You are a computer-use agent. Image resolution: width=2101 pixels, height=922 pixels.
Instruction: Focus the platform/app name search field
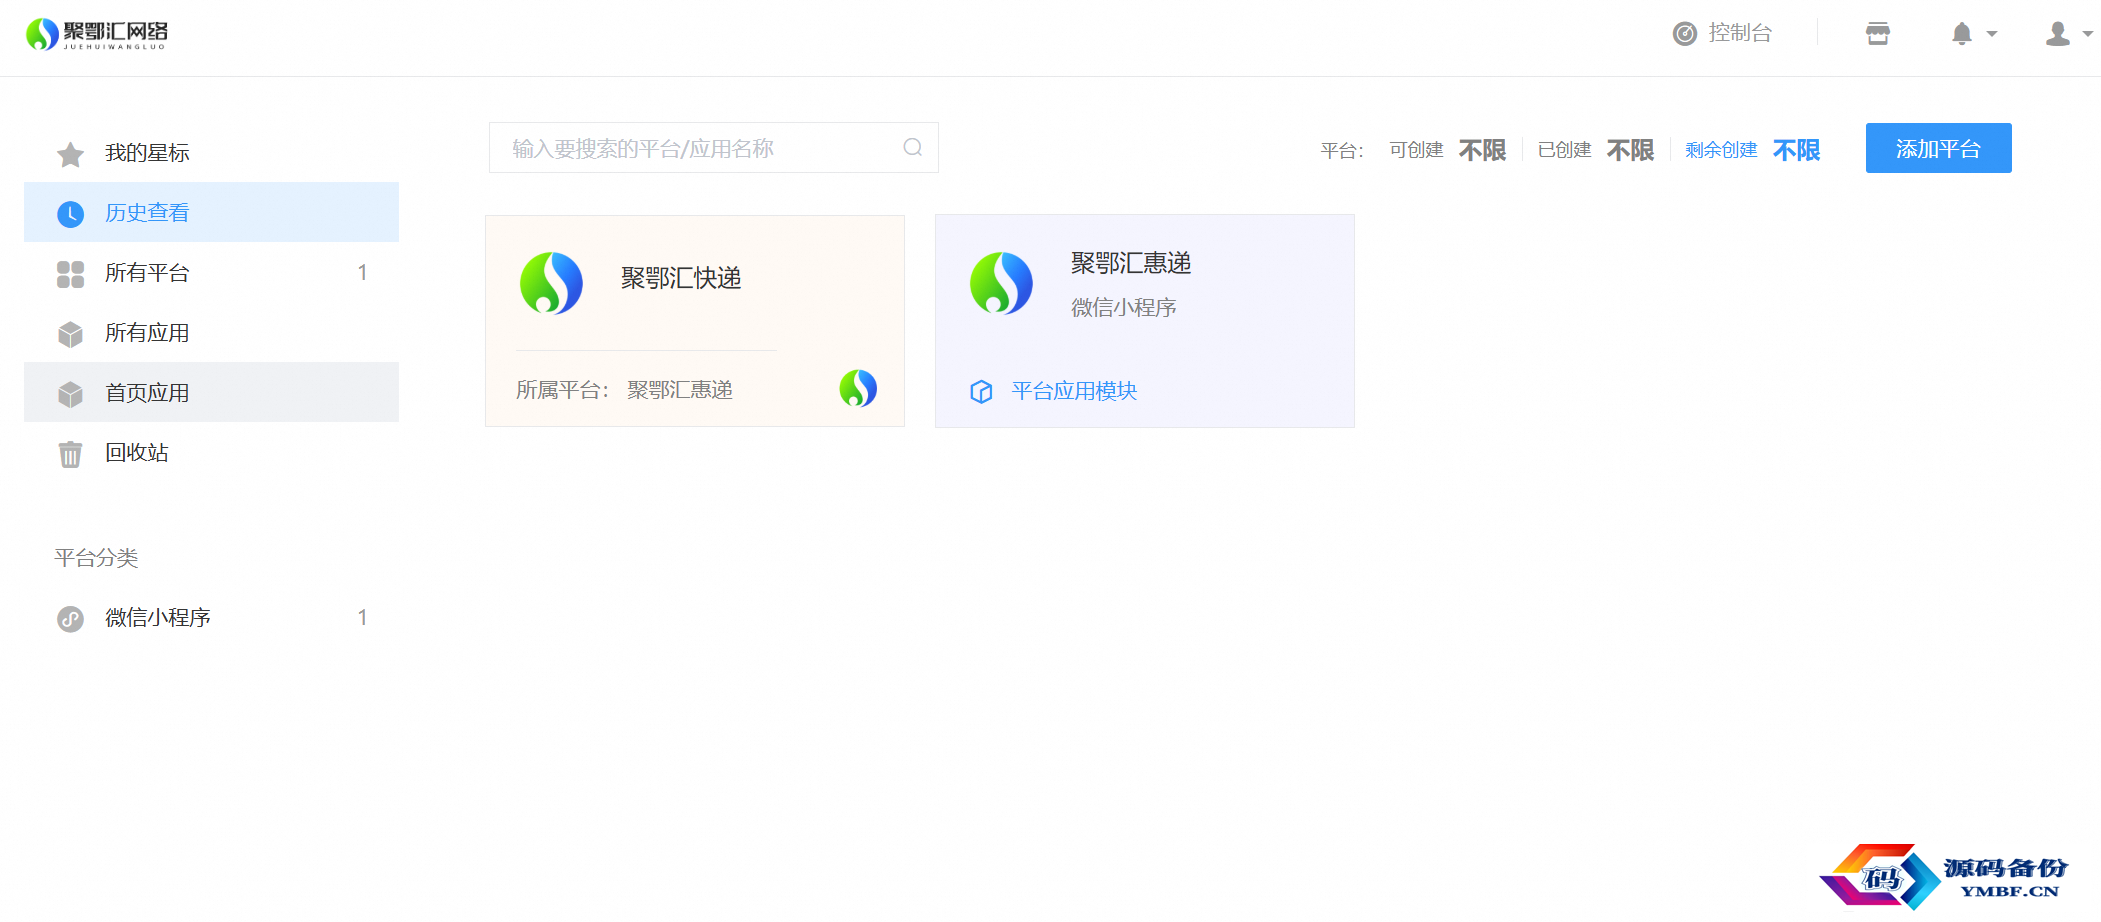point(713,148)
